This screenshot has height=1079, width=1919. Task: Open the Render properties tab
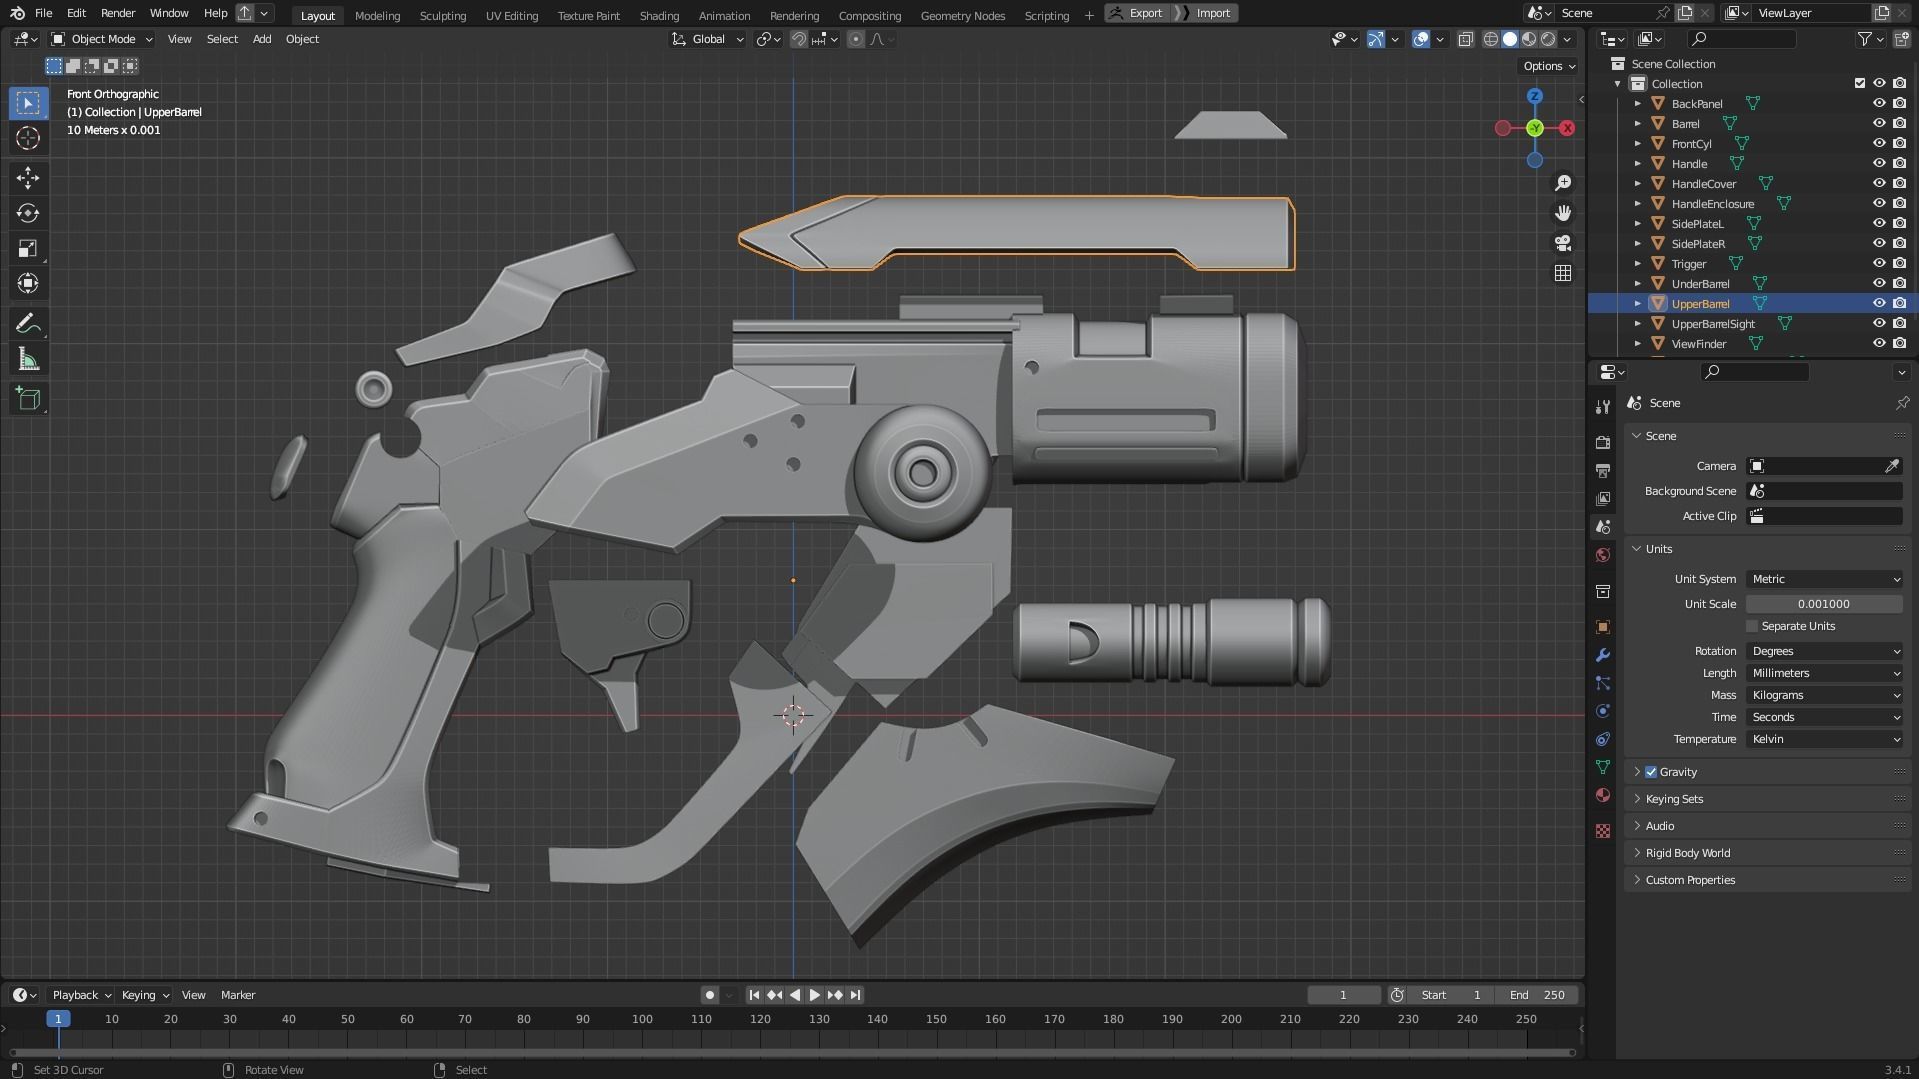[1603, 442]
